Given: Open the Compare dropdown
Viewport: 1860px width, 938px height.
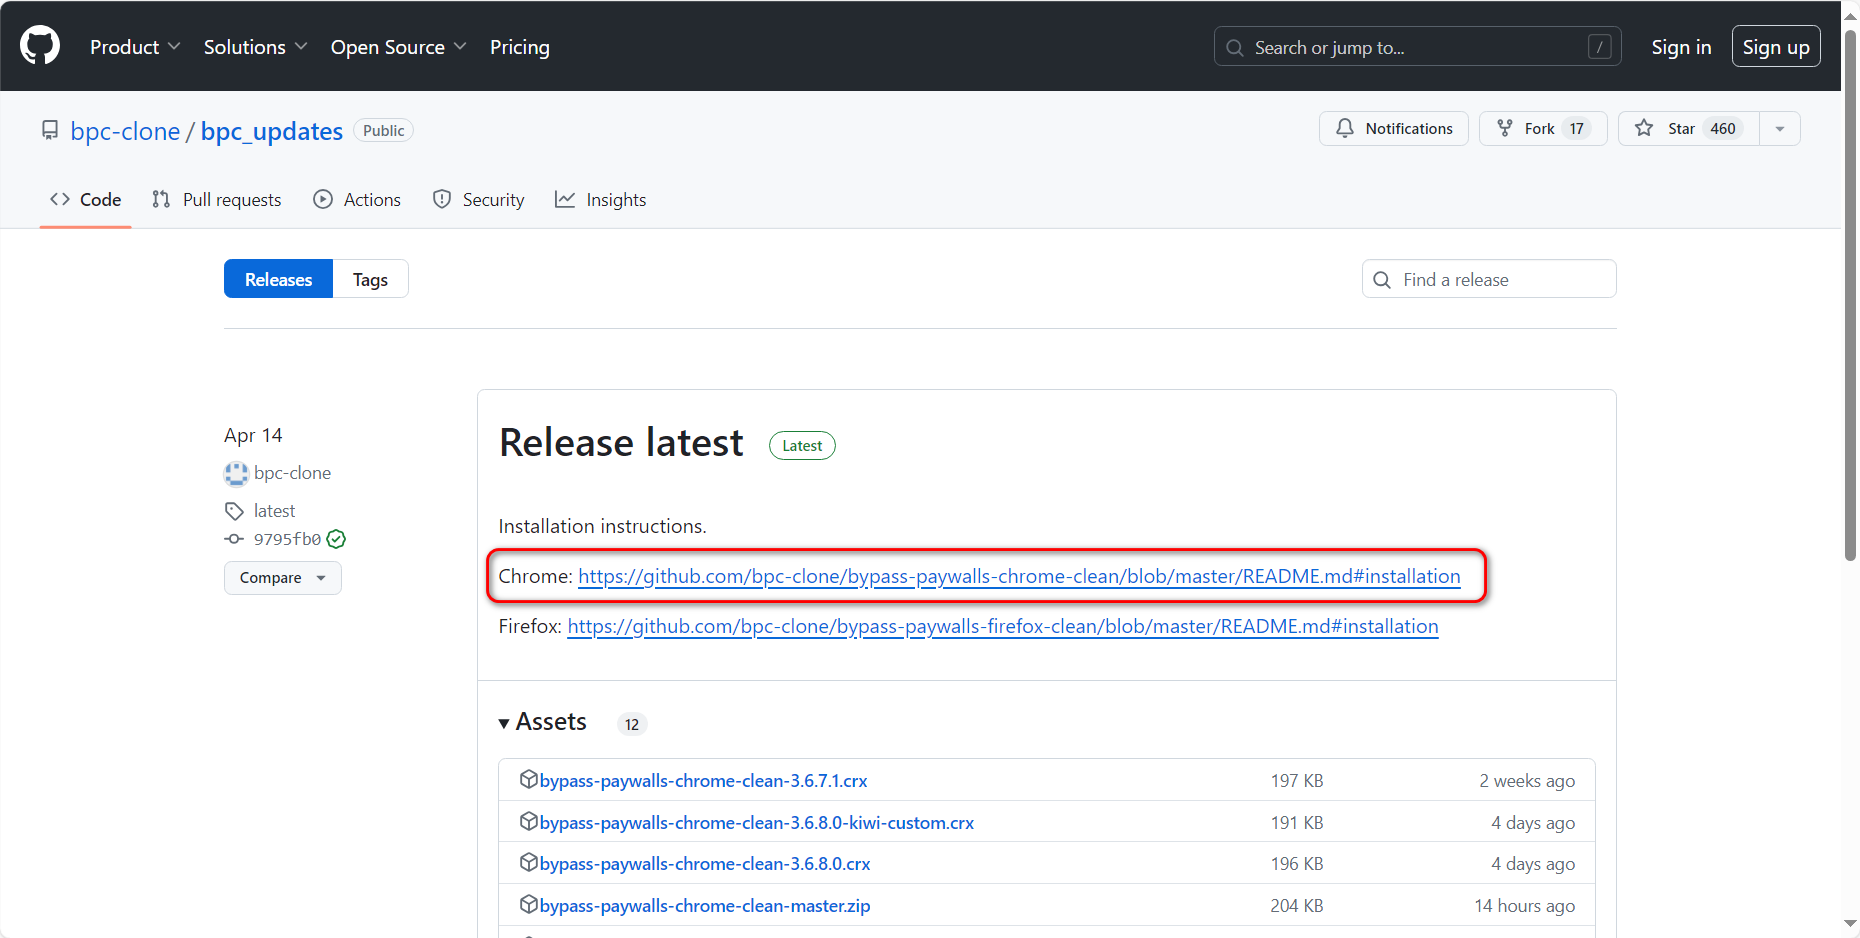Looking at the screenshot, I should (283, 578).
